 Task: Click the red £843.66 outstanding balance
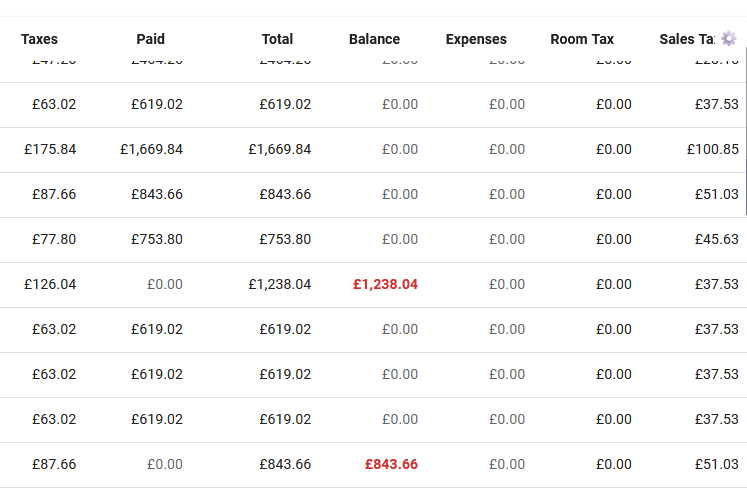[391, 465]
